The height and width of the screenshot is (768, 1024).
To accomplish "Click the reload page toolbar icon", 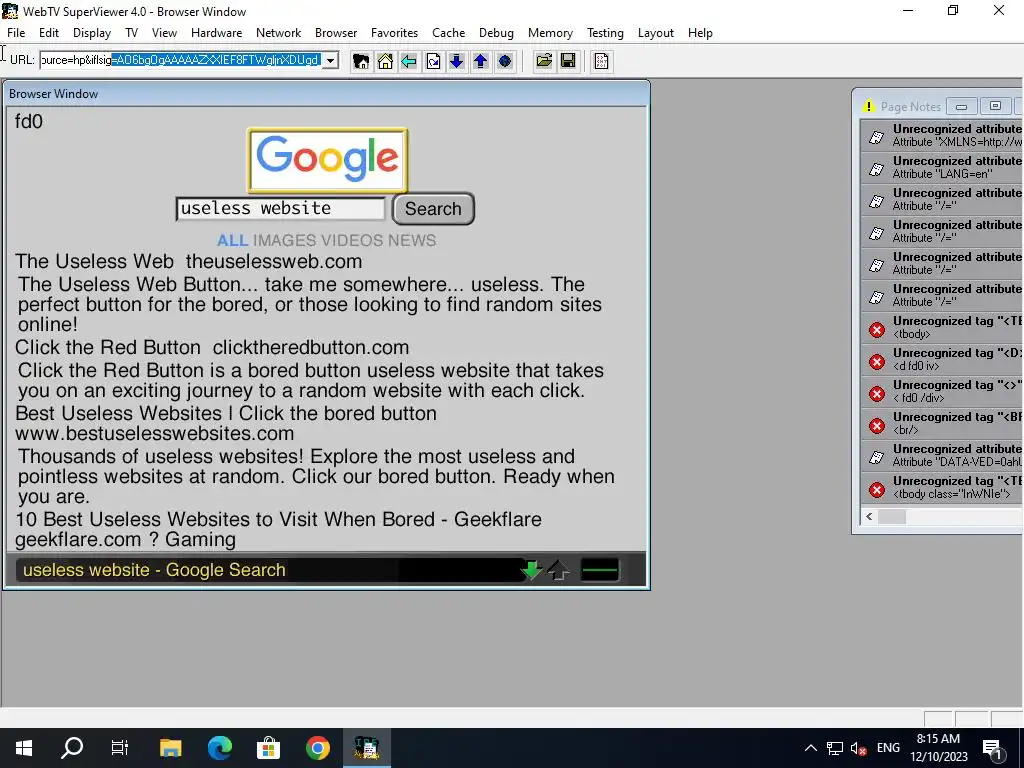I will tap(433, 61).
